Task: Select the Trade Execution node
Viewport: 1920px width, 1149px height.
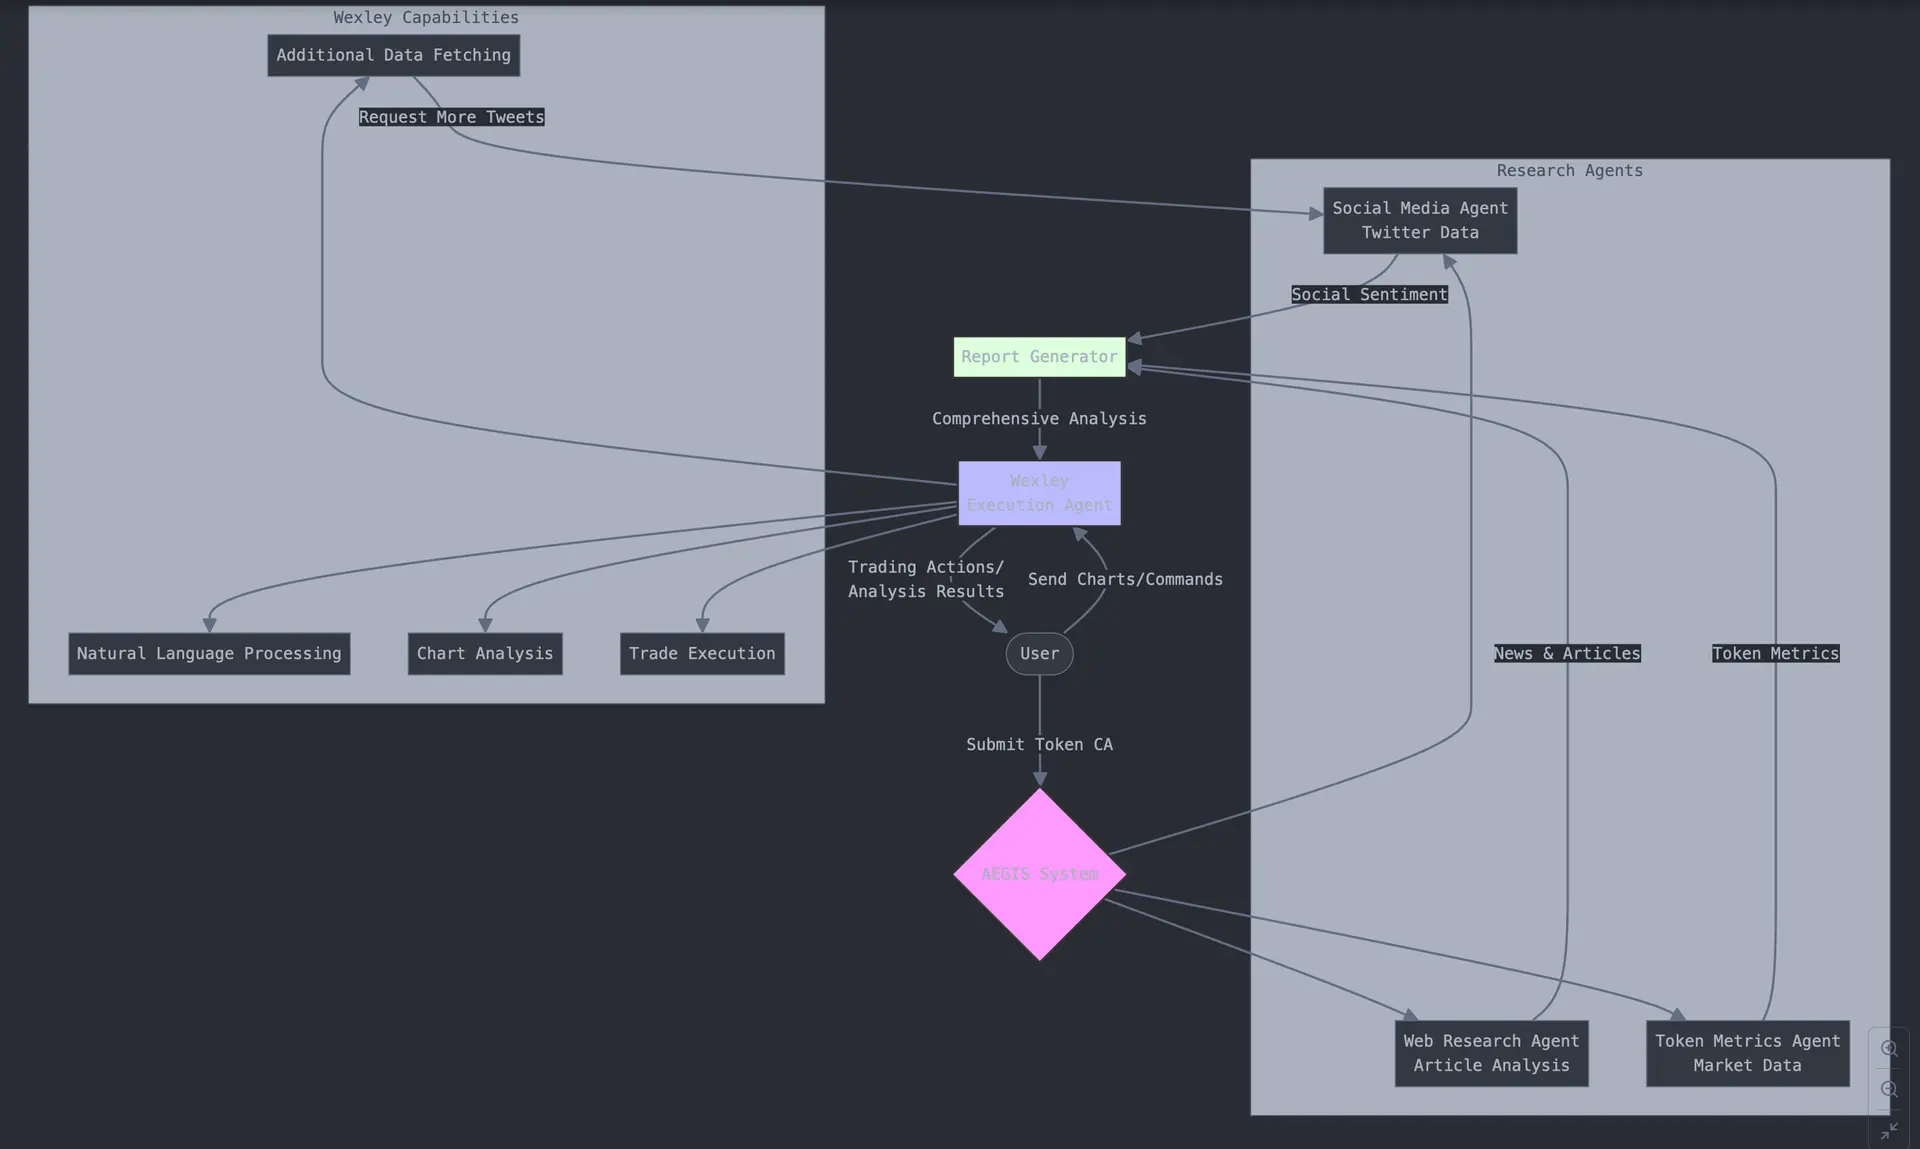Action: [x=702, y=654]
